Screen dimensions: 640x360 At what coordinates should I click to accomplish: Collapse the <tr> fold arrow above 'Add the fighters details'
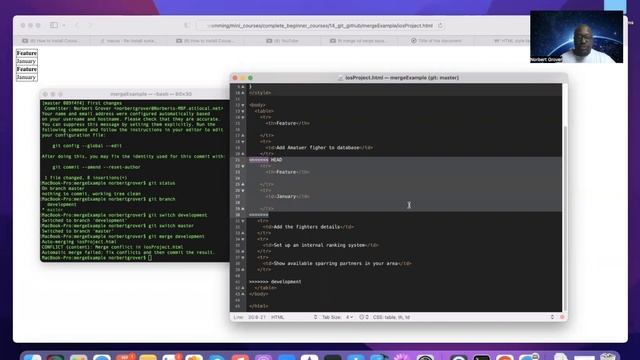[243, 221]
